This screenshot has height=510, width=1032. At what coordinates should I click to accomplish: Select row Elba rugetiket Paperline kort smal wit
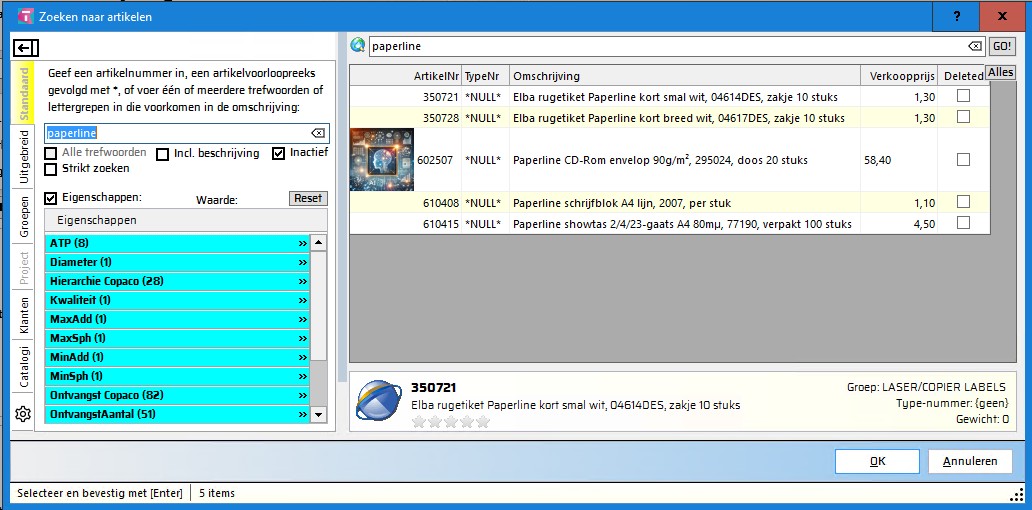(x=670, y=97)
